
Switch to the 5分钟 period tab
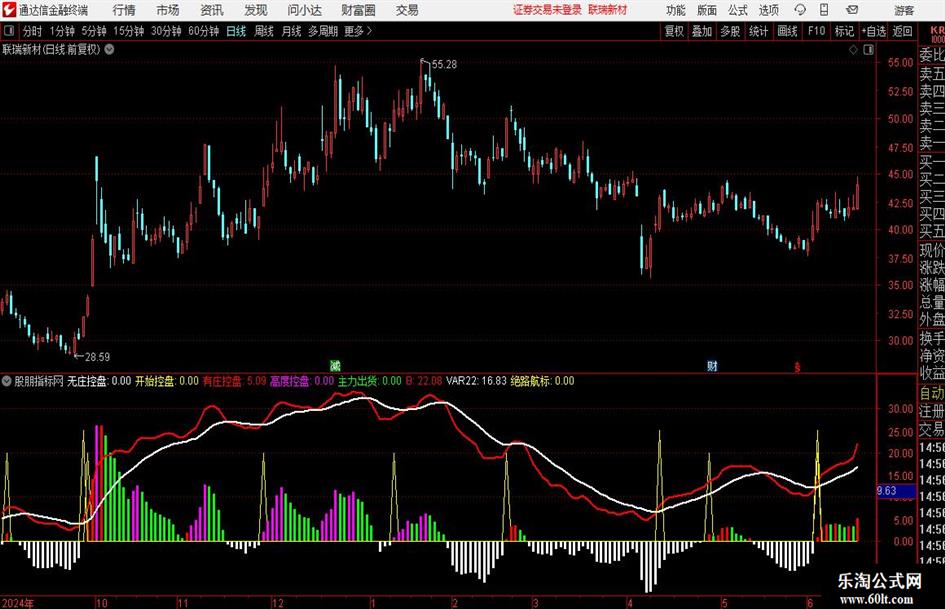pos(94,31)
